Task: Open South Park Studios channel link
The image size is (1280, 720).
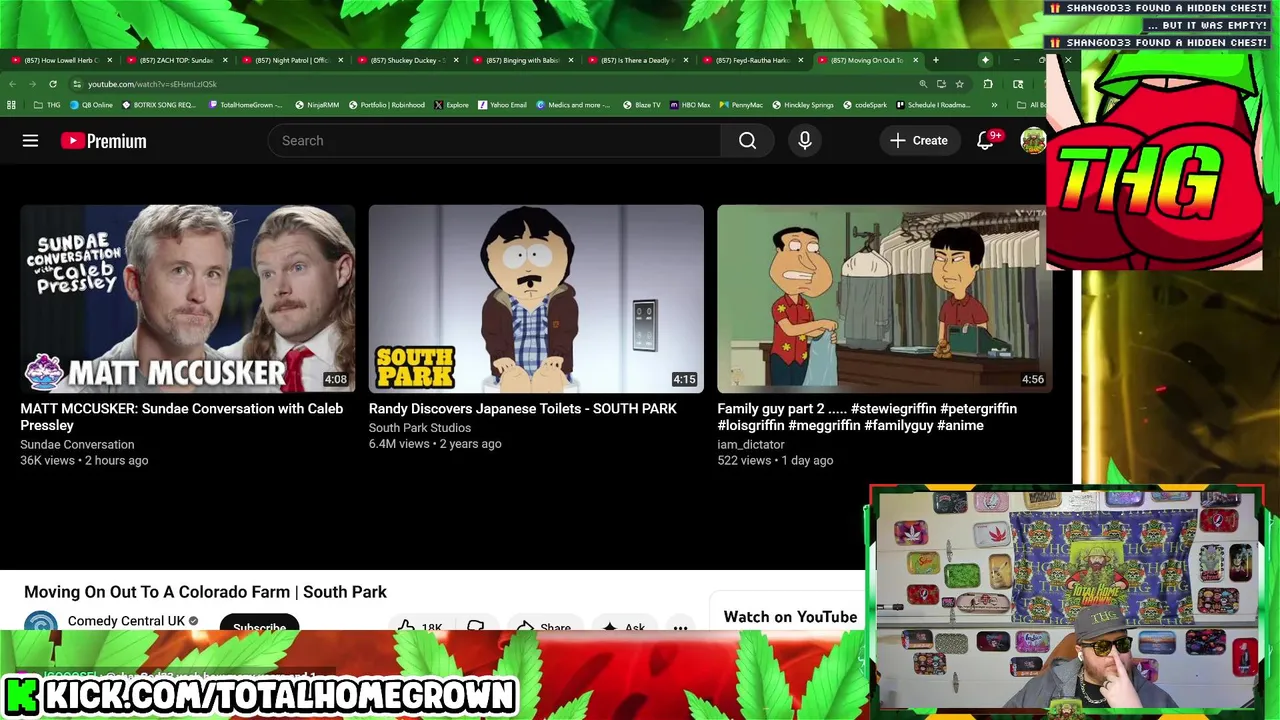Action: pos(420,427)
